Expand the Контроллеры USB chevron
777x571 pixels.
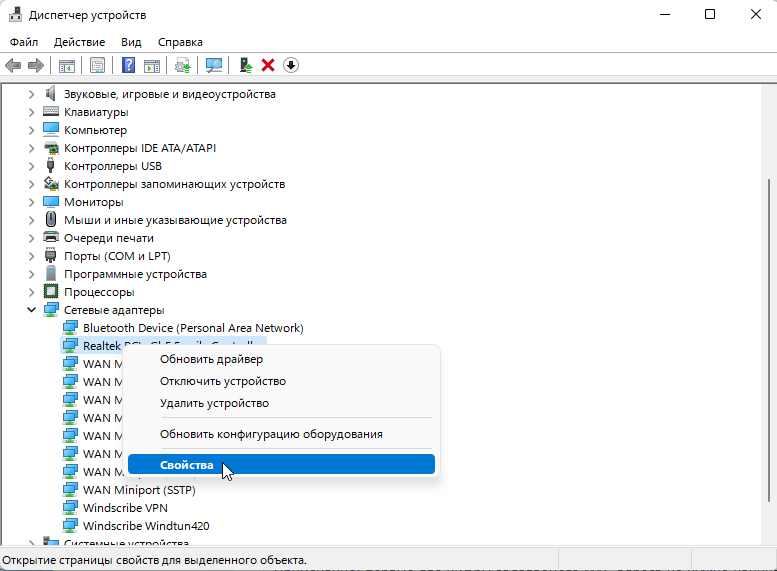pyautogui.click(x=31, y=166)
